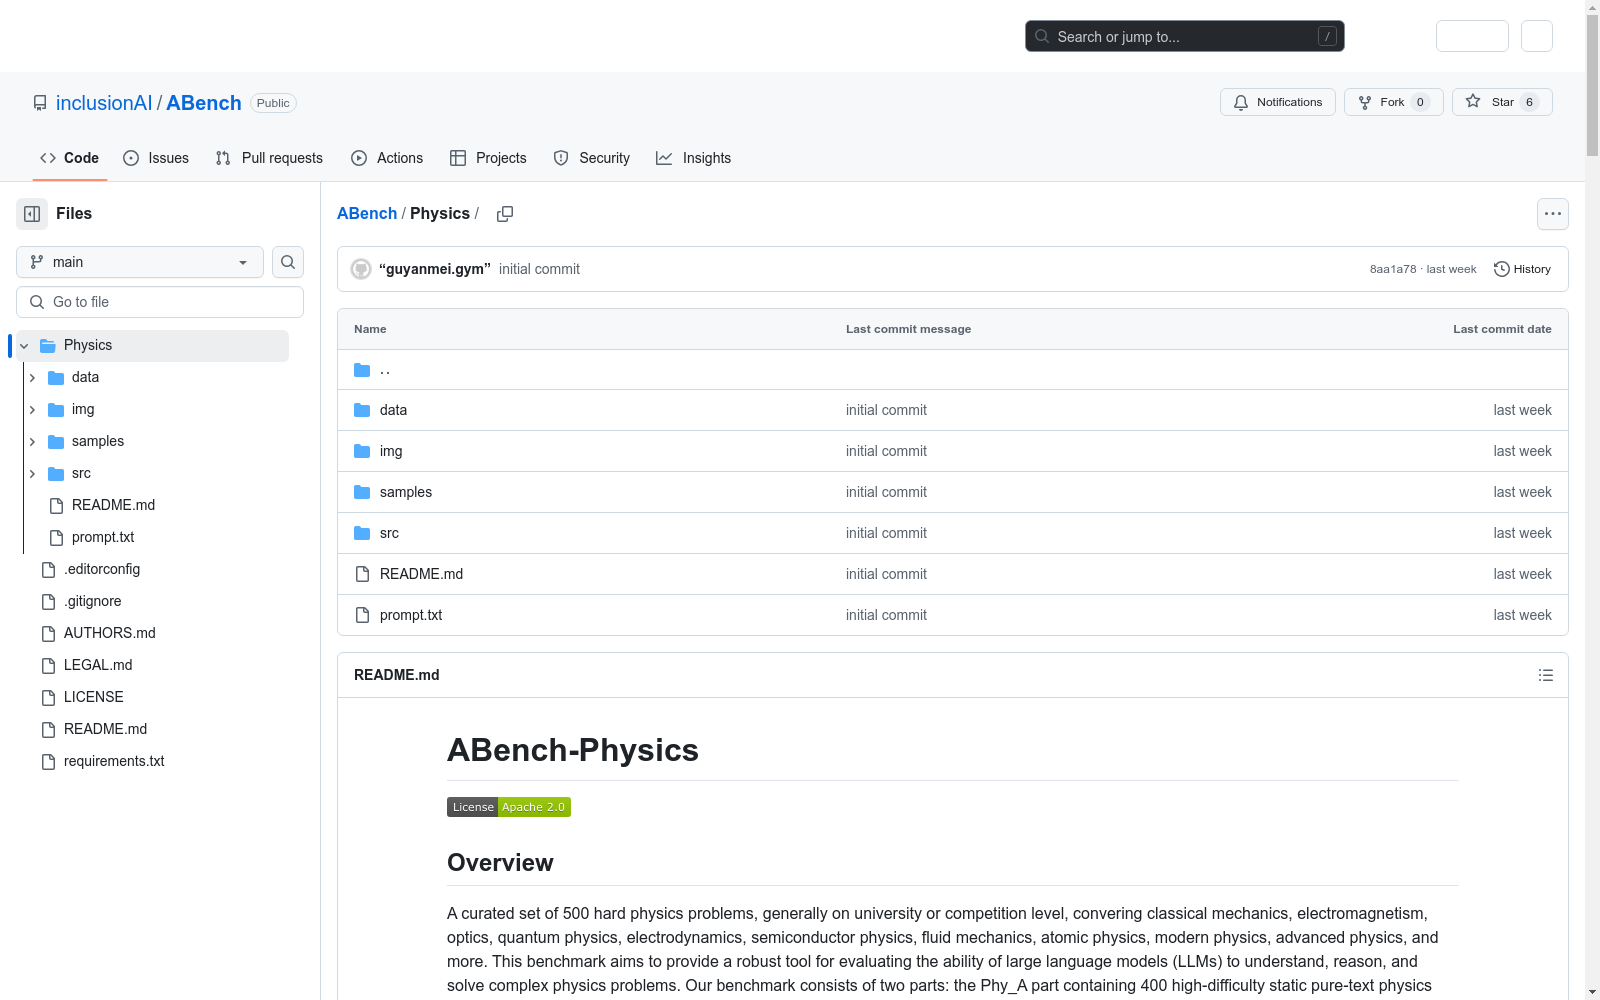Click the Go to file input

click(x=160, y=302)
